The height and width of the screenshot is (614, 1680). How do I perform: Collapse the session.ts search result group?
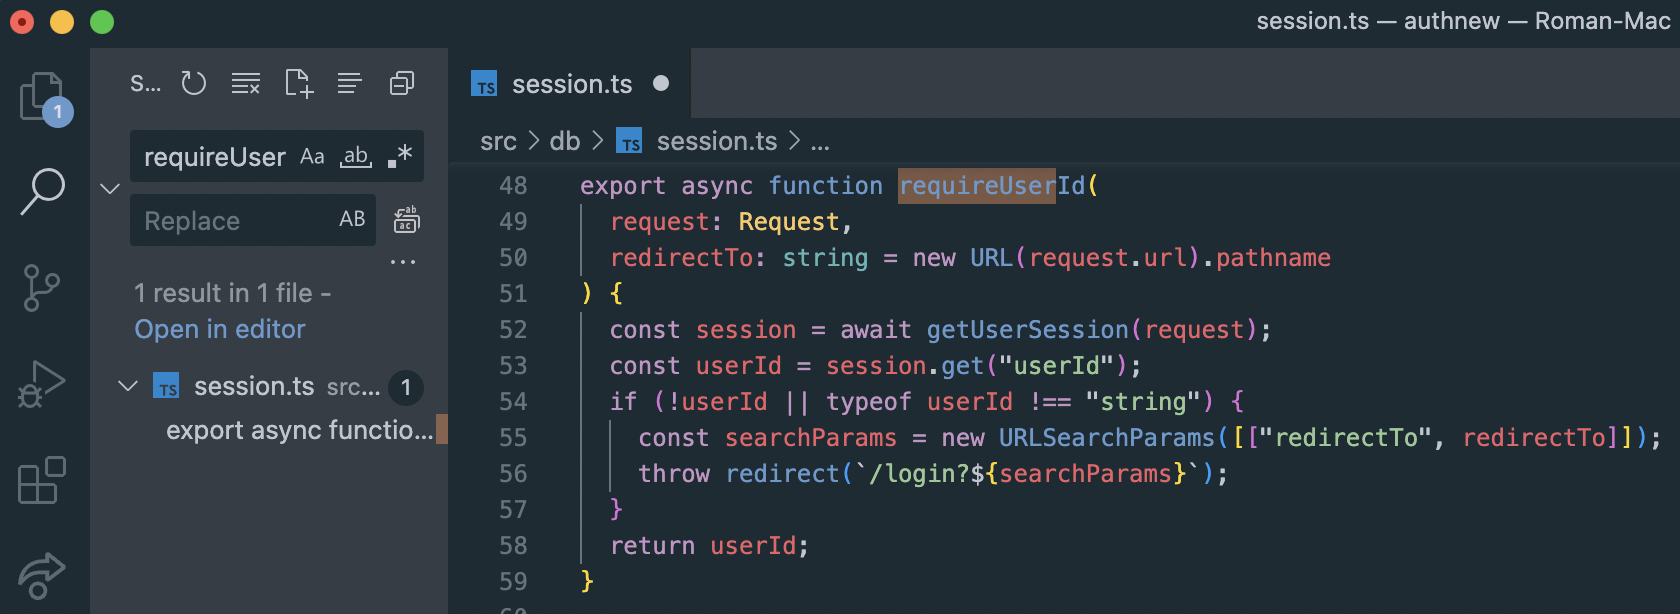click(128, 386)
